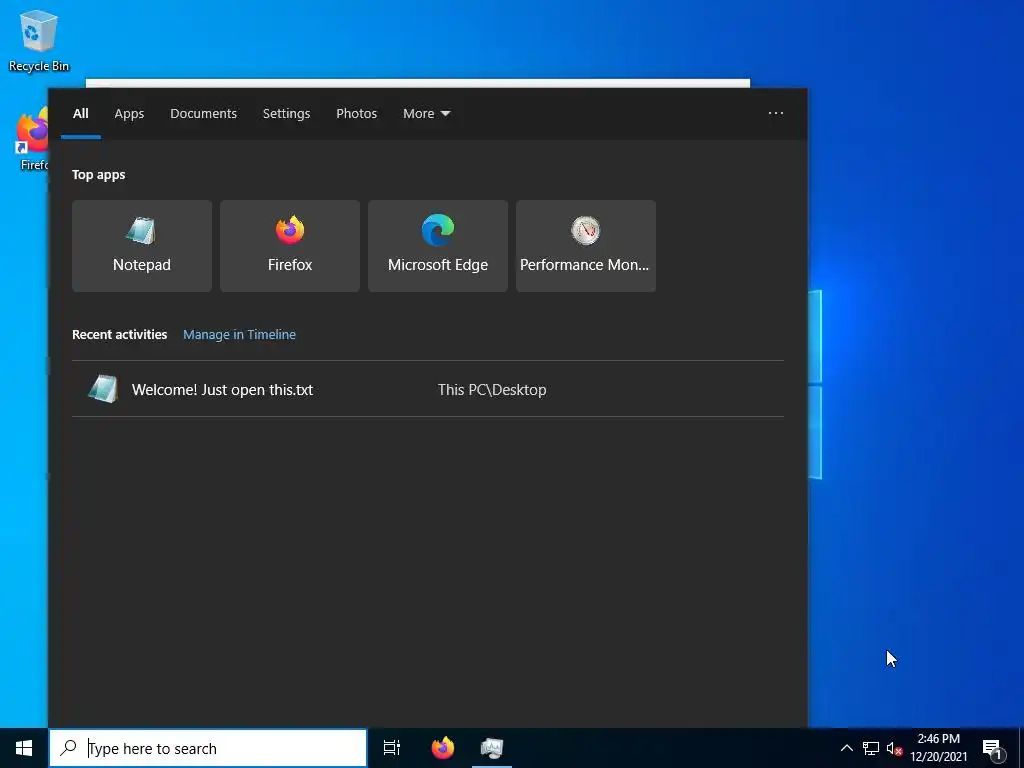Click Show desktop strip at taskbar end
1024x768 pixels.
[1021, 748]
